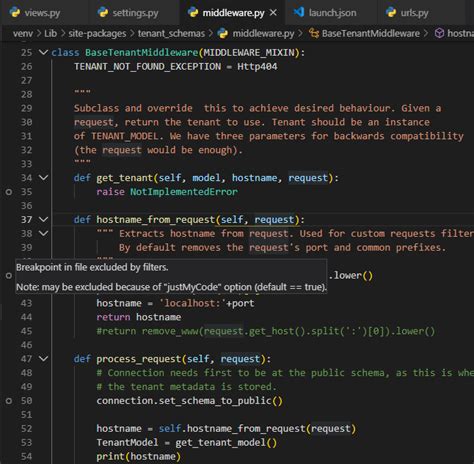Click 'TENANT_NOT_FOUND_EXCEPTION' on line 26
474x464 pixels.
coord(147,67)
